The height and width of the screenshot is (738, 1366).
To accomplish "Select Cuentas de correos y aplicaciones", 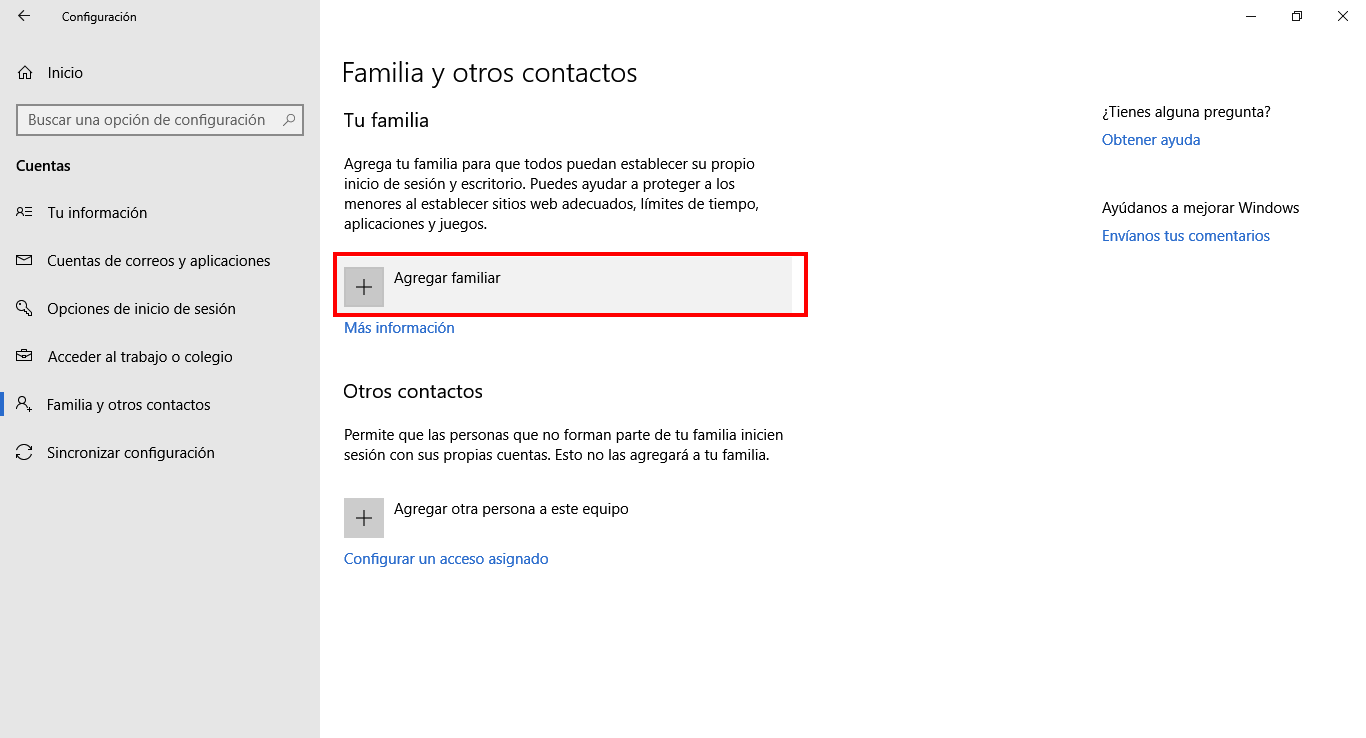I will click(x=160, y=261).
